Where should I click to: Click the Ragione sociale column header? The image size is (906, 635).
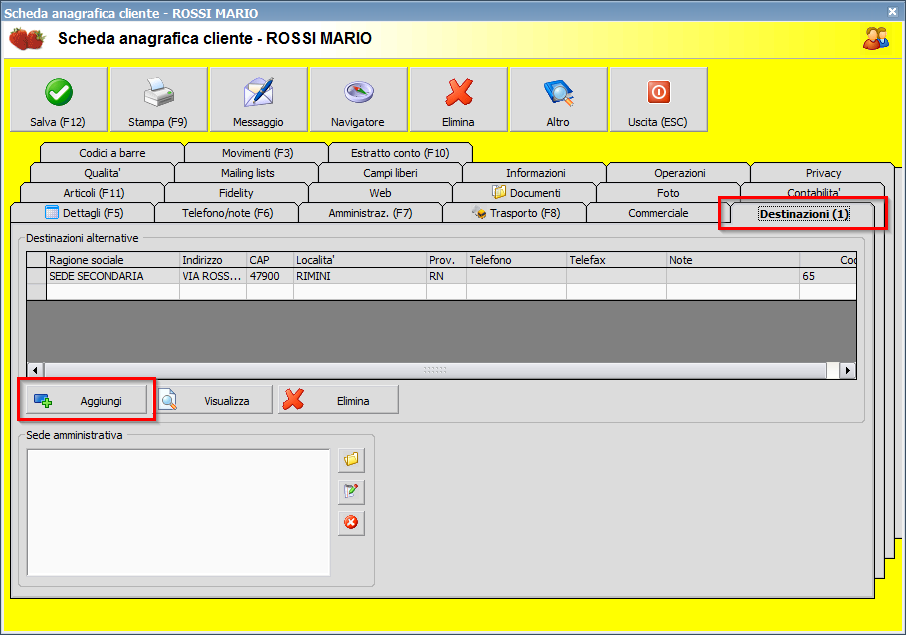click(113, 260)
